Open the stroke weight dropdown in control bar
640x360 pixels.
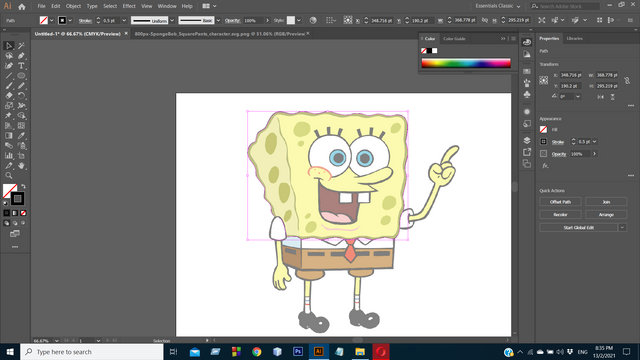(x=124, y=20)
